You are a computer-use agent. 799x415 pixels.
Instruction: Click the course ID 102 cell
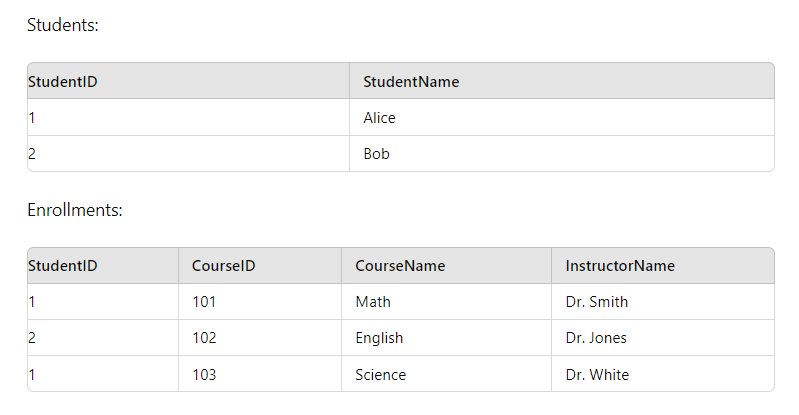204,338
